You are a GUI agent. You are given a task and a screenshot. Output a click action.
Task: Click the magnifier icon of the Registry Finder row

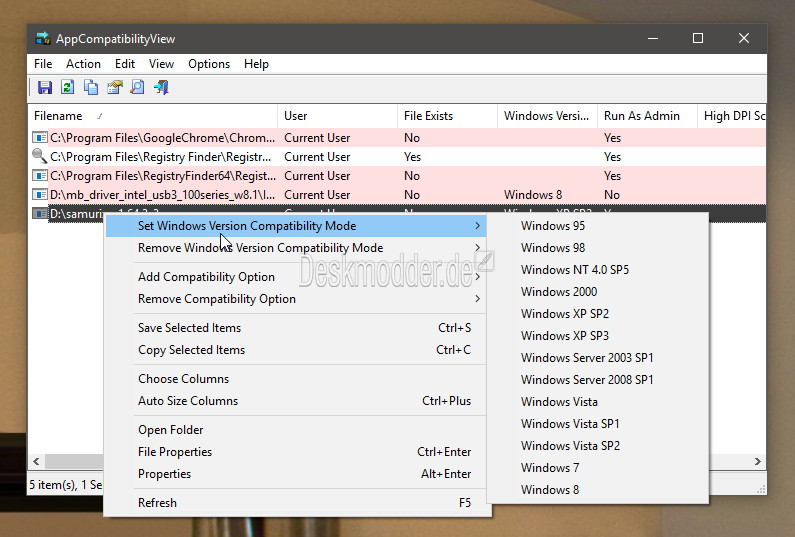click(40, 156)
